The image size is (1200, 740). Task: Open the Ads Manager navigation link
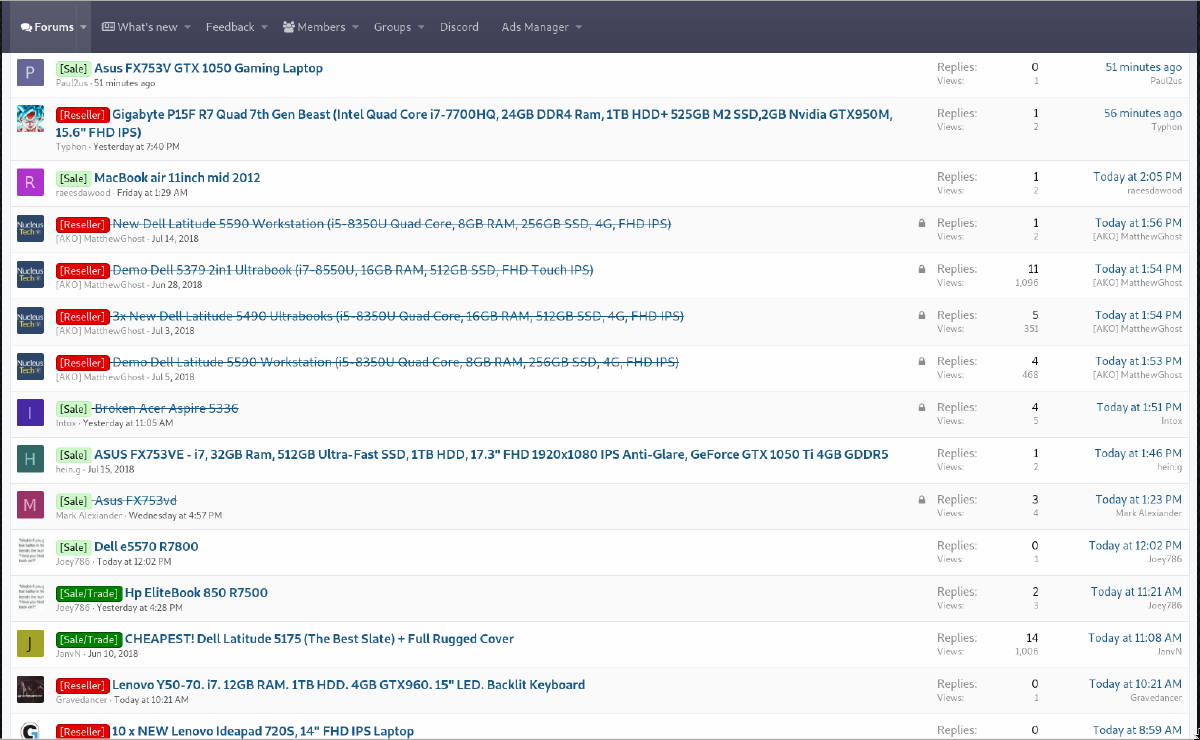(x=535, y=27)
